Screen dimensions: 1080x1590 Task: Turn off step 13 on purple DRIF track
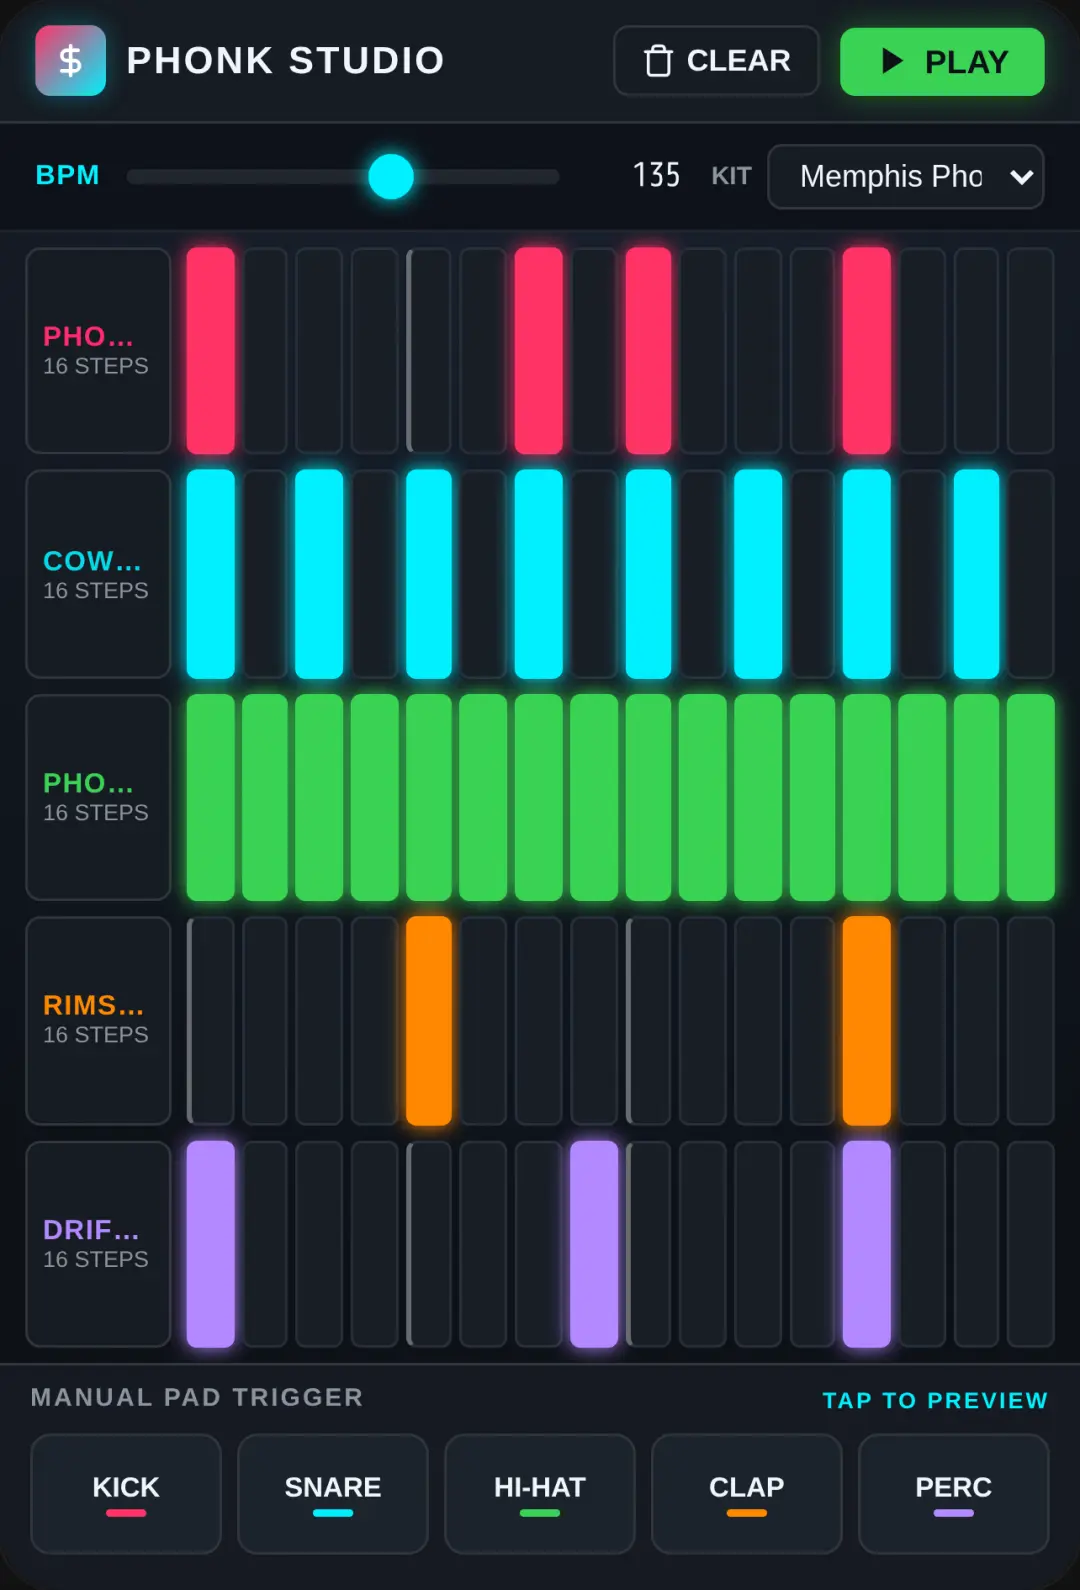[x=867, y=1244]
